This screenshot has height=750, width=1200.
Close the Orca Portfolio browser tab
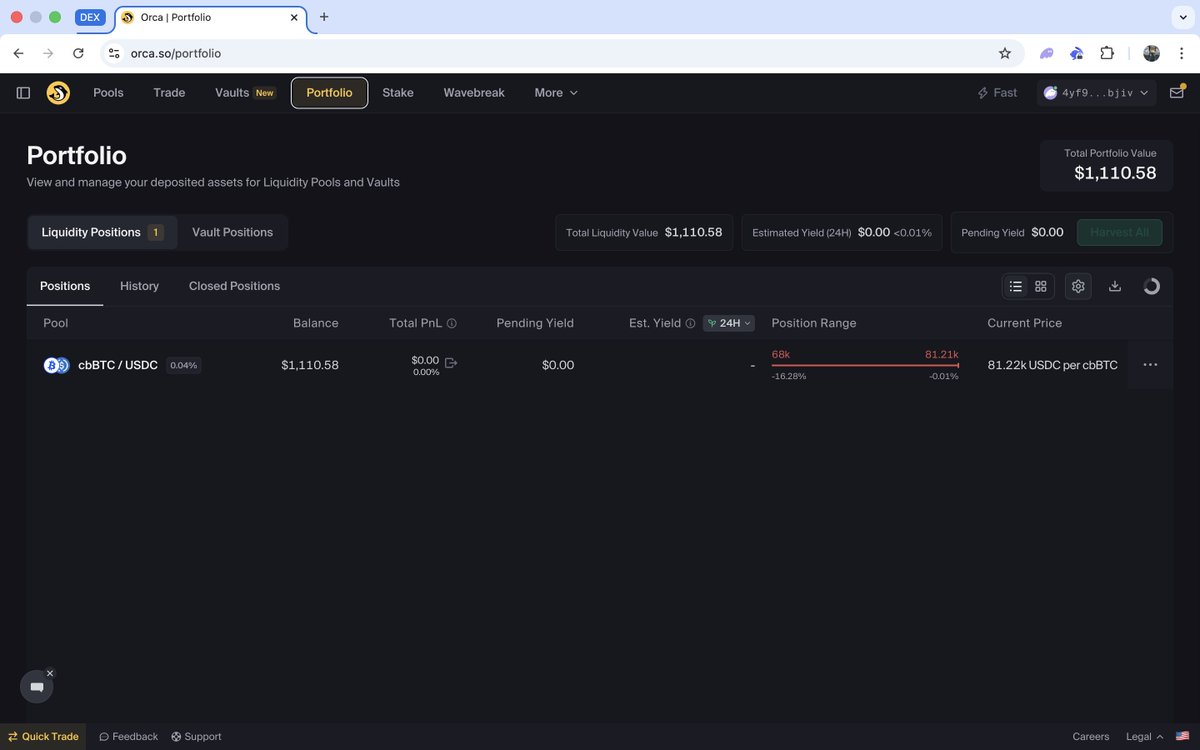[296, 18]
